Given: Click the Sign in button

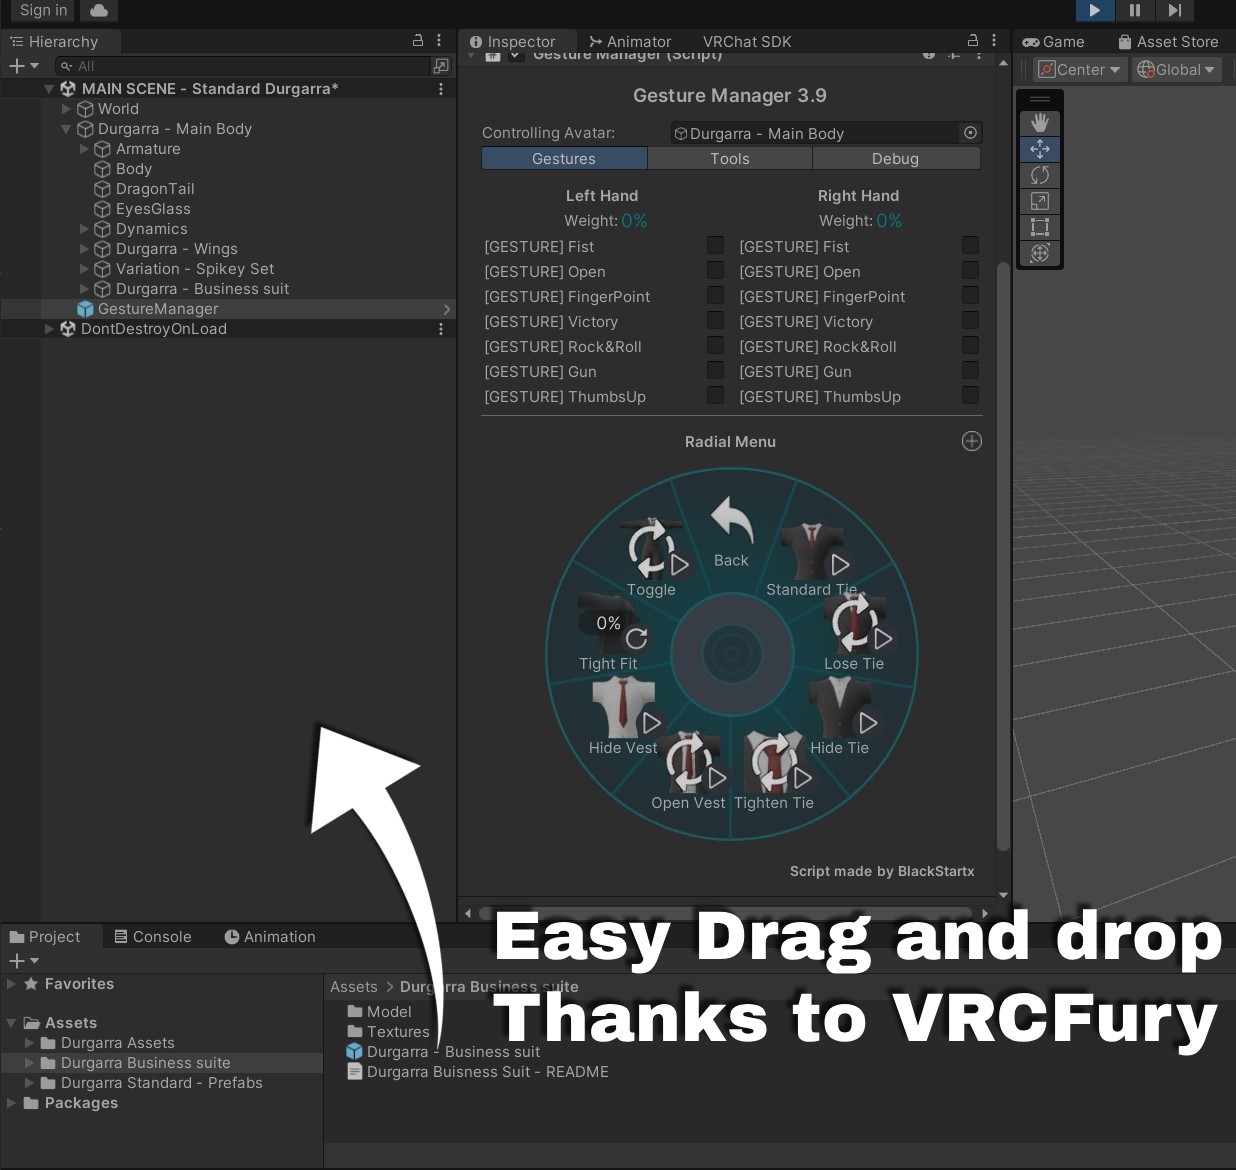Looking at the screenshot, I should (41, 10).
